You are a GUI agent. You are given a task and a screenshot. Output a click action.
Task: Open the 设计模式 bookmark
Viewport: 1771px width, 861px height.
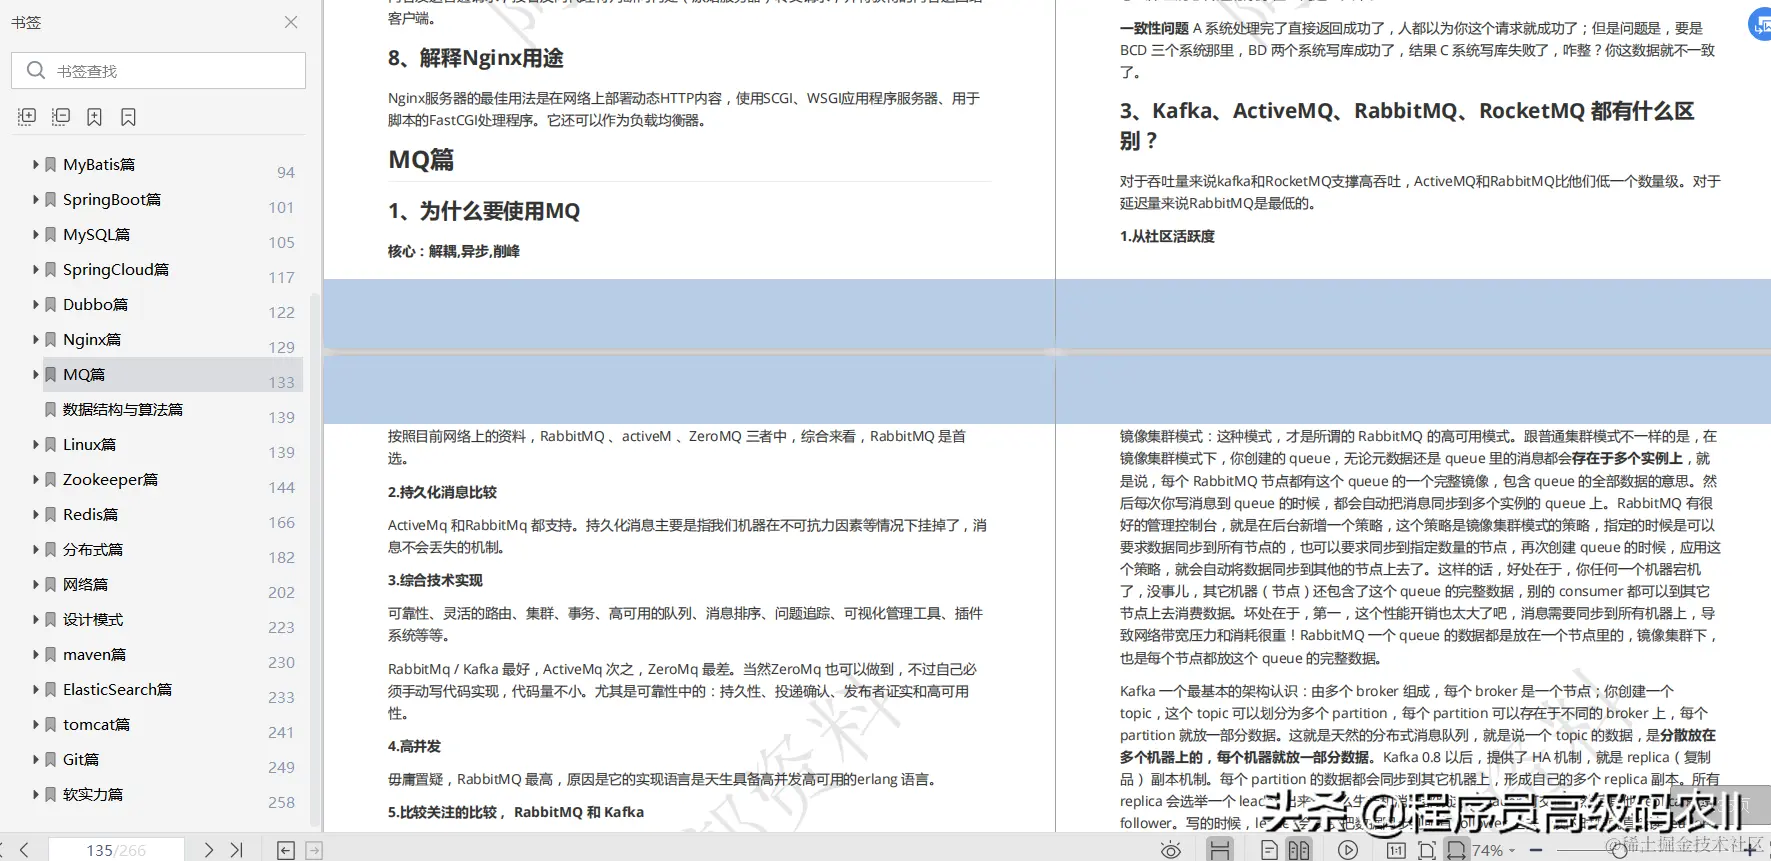pyautogui.click(x=93, y=619)
